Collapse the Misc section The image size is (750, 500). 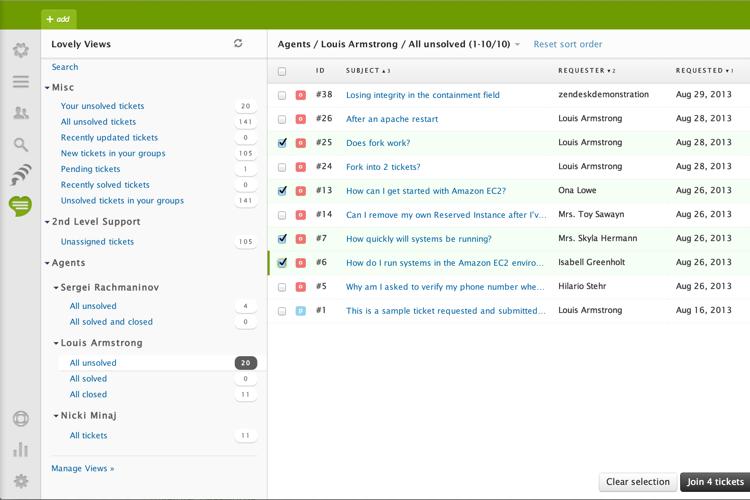[47, 88]
